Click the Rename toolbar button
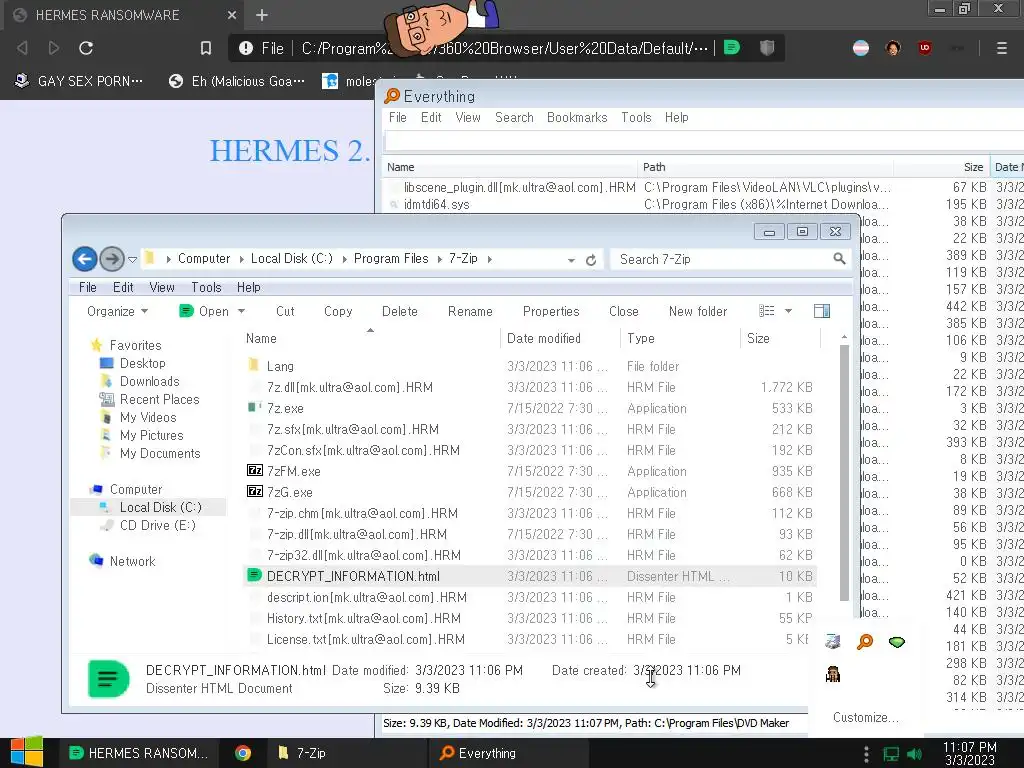This screenshot has height=768, width=1024. point(470,312)
